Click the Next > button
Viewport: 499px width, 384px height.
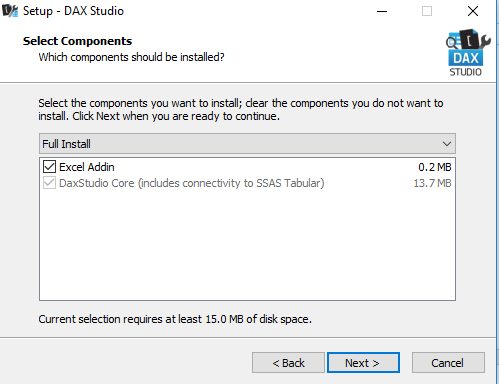[363, 363]
